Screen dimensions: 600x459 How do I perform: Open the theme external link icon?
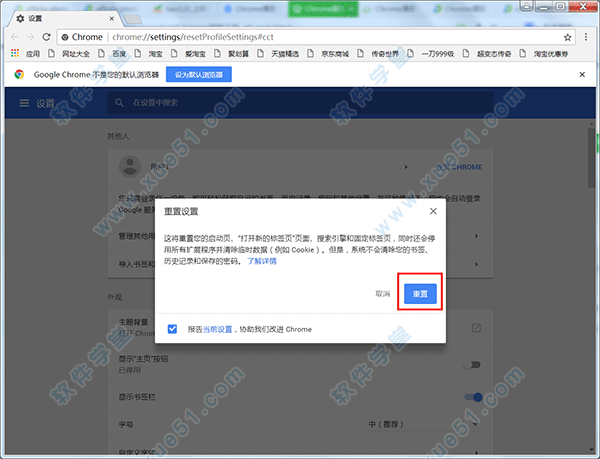coord(476,328)
